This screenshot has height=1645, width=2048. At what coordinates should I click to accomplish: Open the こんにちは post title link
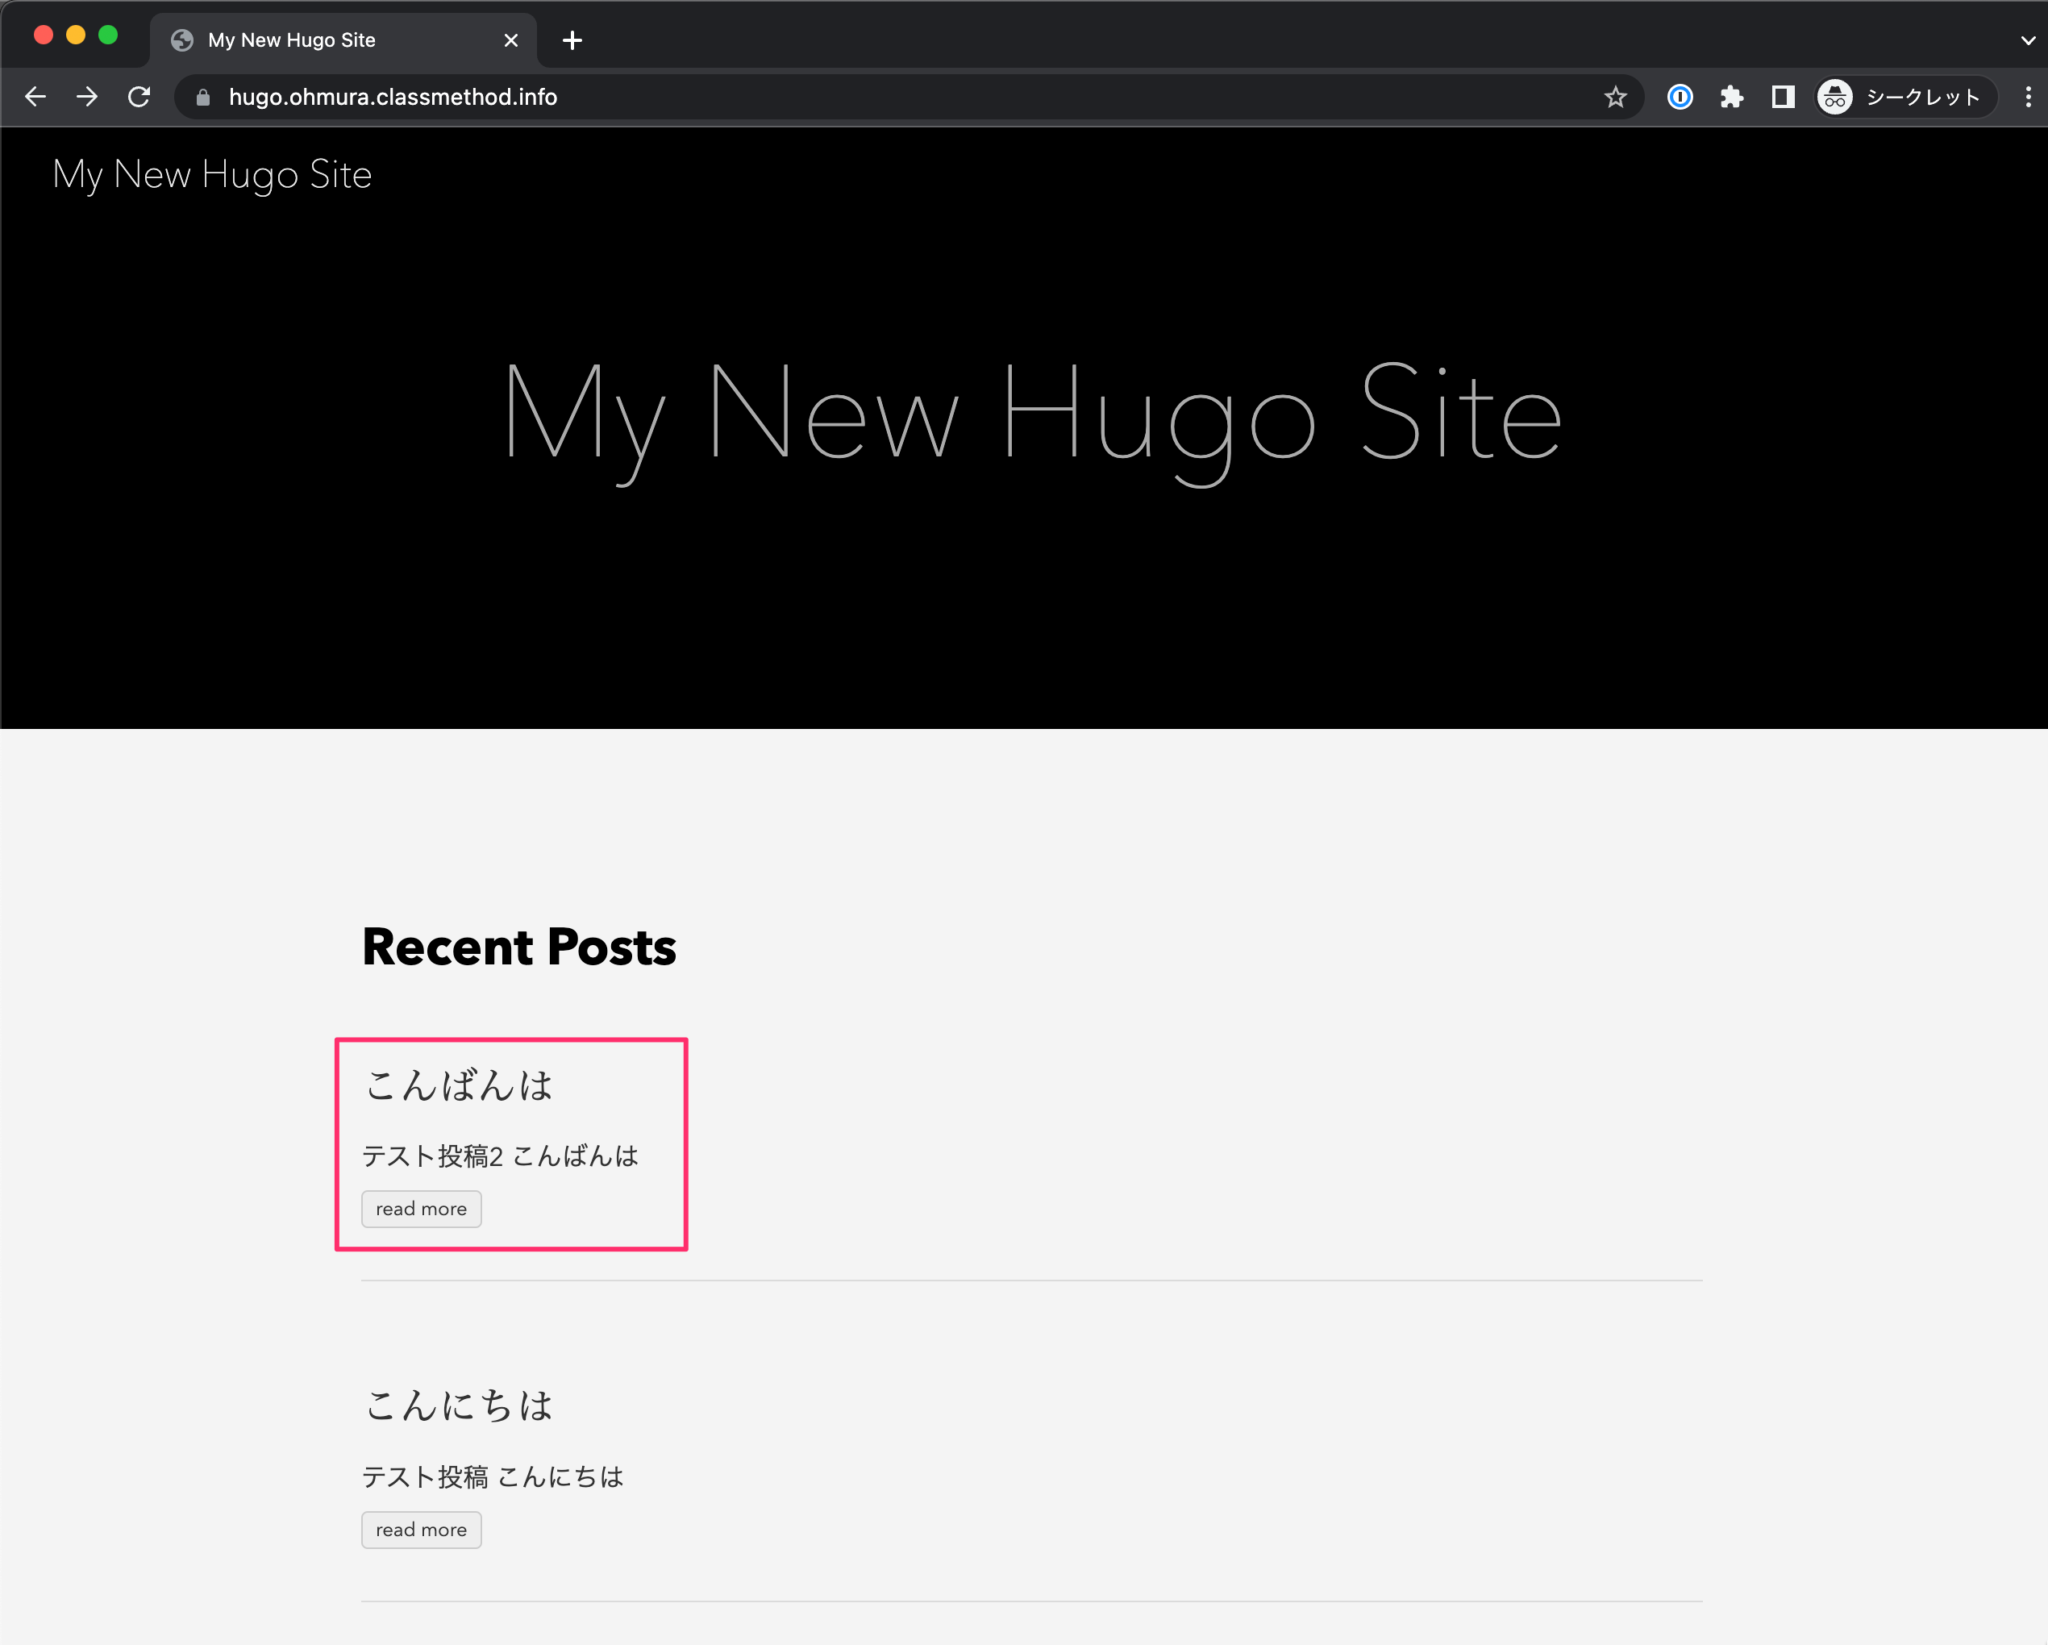click(x=459, y=1406)
